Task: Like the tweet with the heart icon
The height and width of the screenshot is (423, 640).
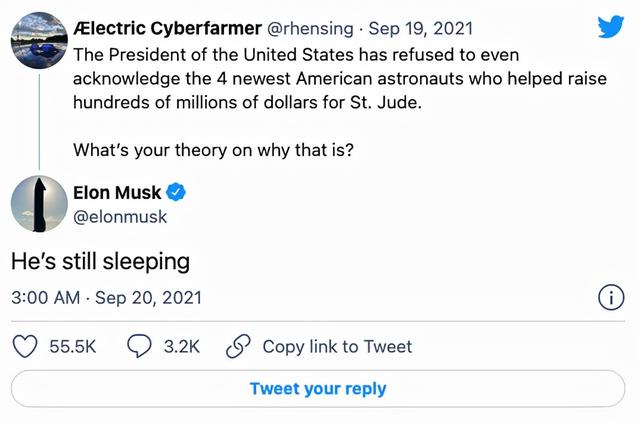Action: [24, 346]
